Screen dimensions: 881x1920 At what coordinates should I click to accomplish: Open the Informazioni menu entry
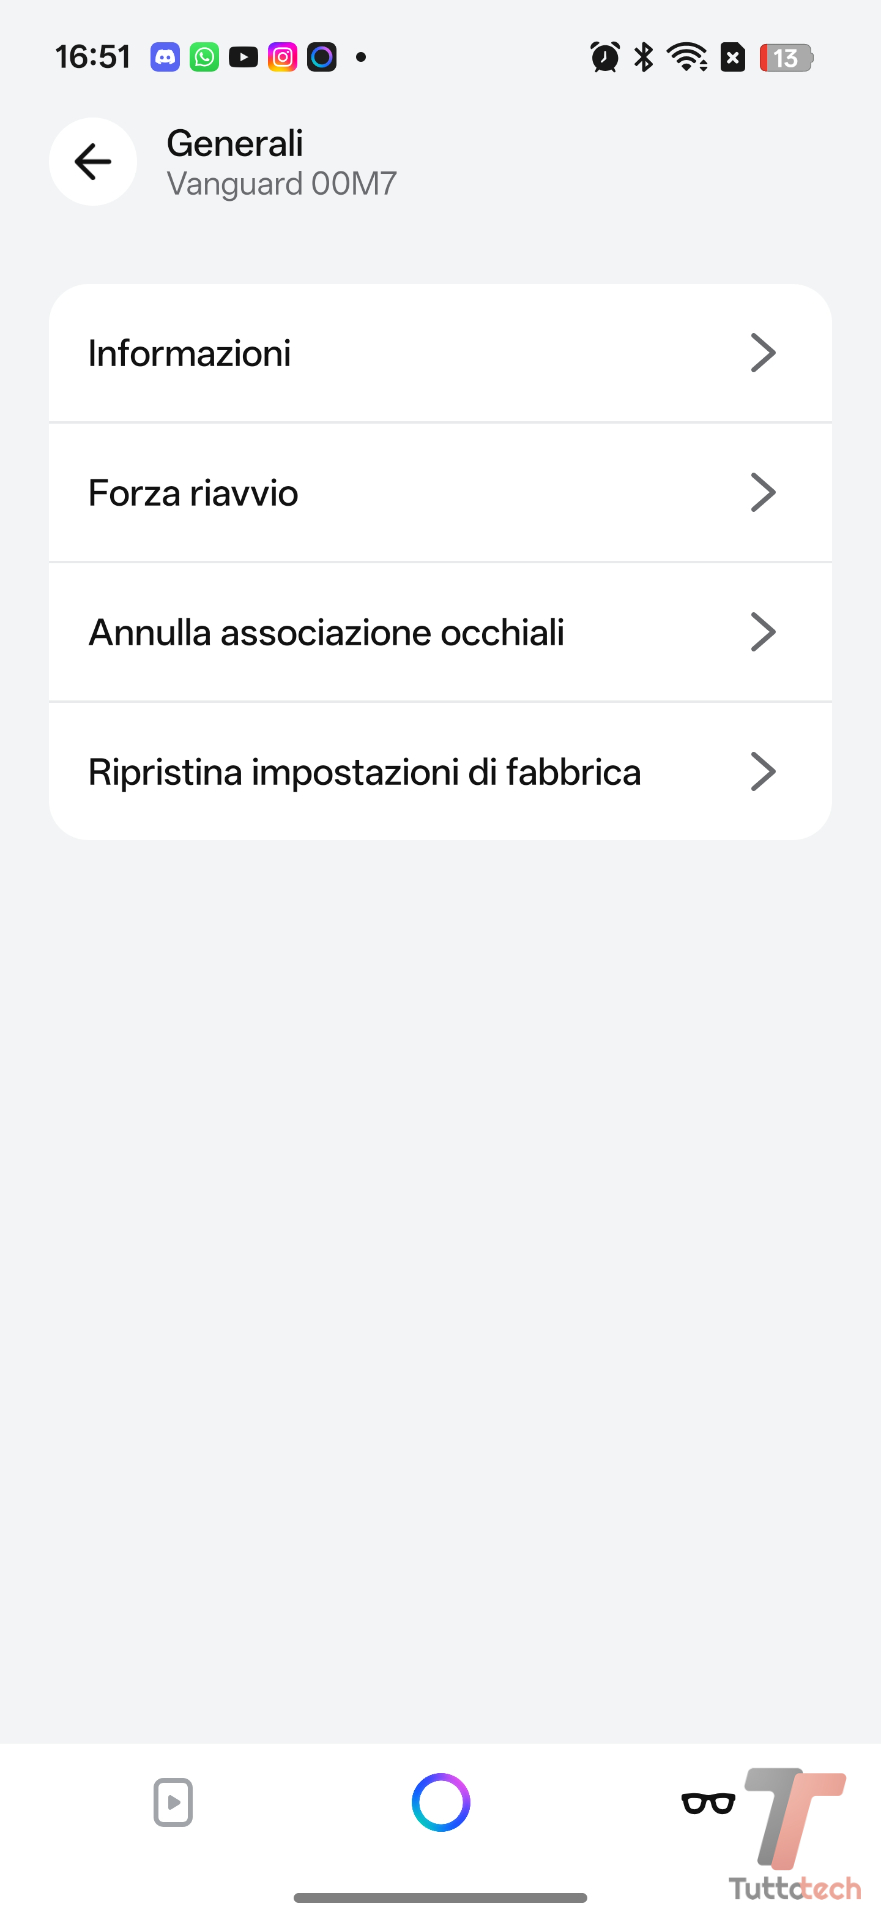click(x=190, y=353)
